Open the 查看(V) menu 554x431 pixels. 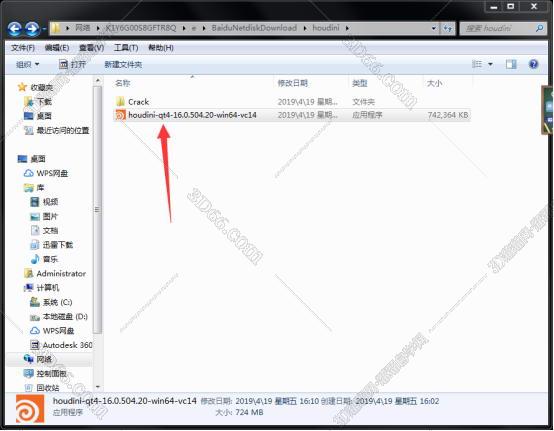91,48
